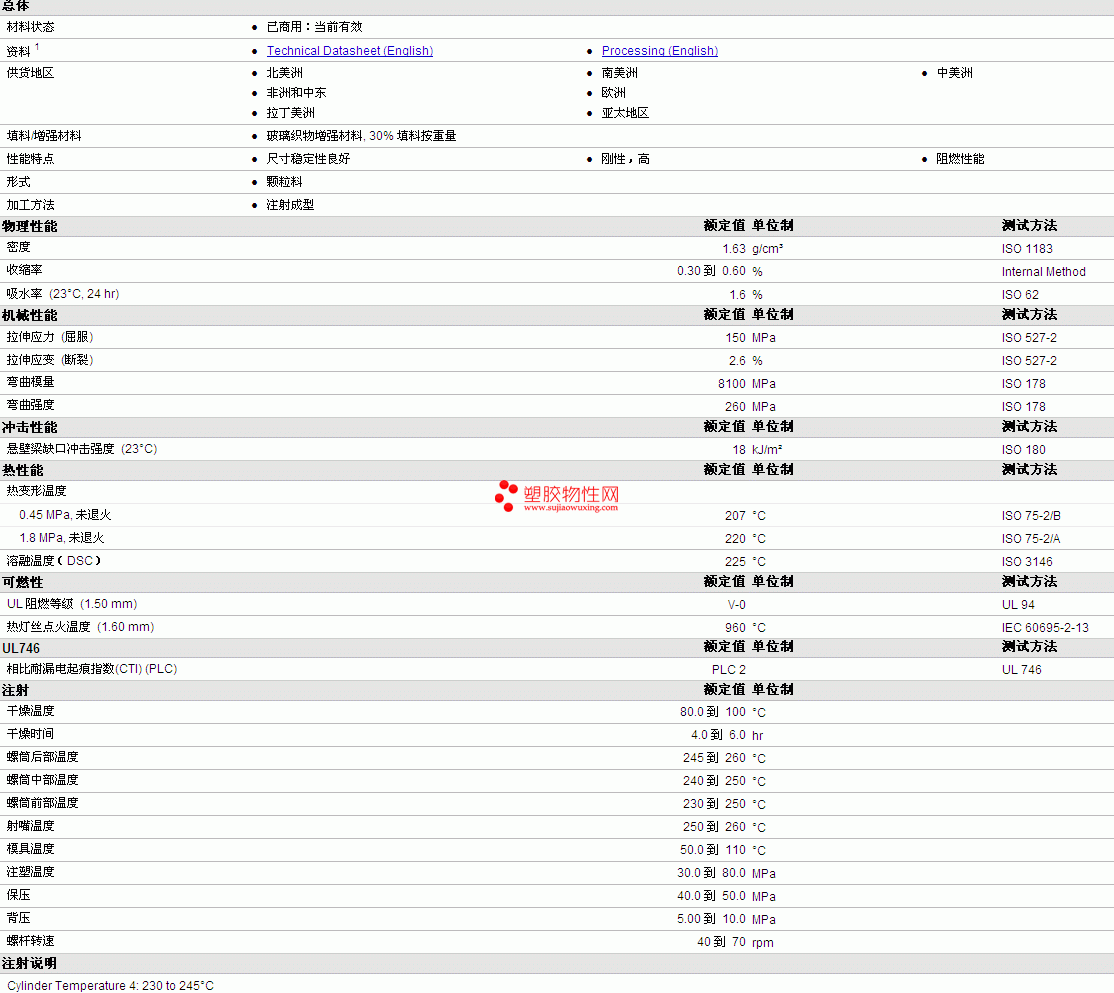Select the 已商用：当前有效 status text

[x=314, y=27]
